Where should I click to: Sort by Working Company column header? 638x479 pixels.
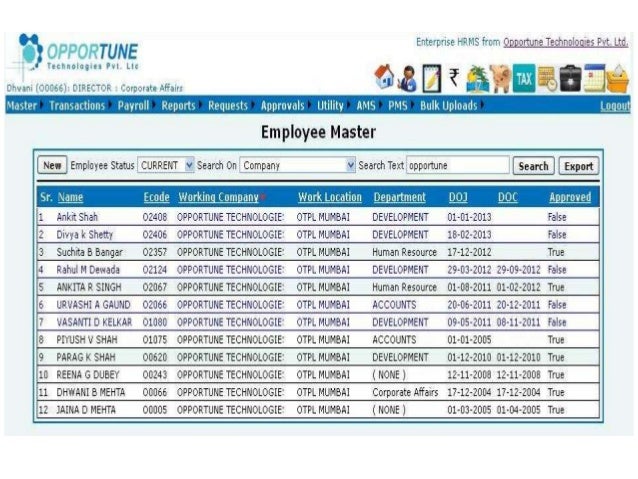(x=218, y=197)
